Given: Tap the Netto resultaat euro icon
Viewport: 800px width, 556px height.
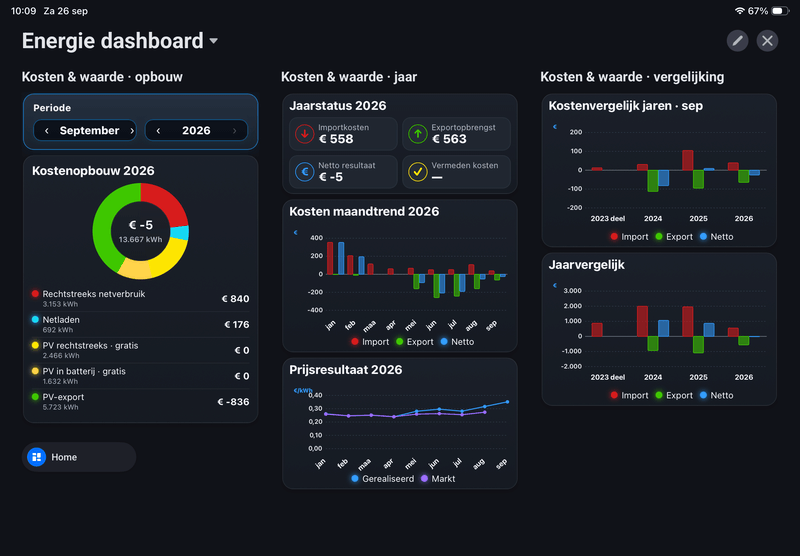Looking at the screenshot, I should pos(305,172).
